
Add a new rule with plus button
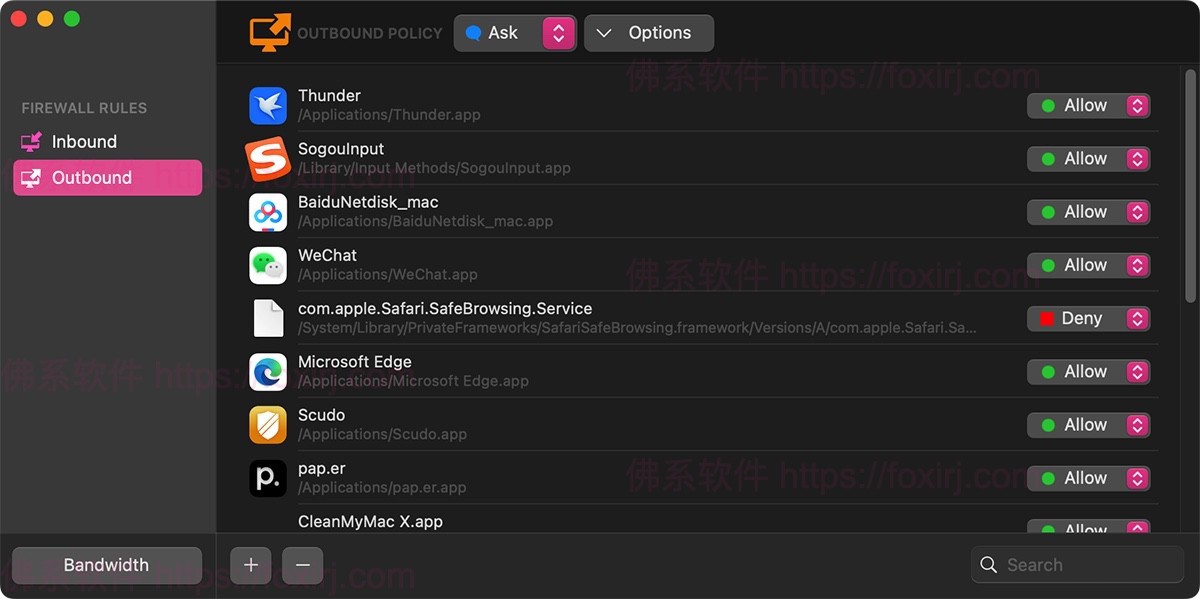coord(251,565)
